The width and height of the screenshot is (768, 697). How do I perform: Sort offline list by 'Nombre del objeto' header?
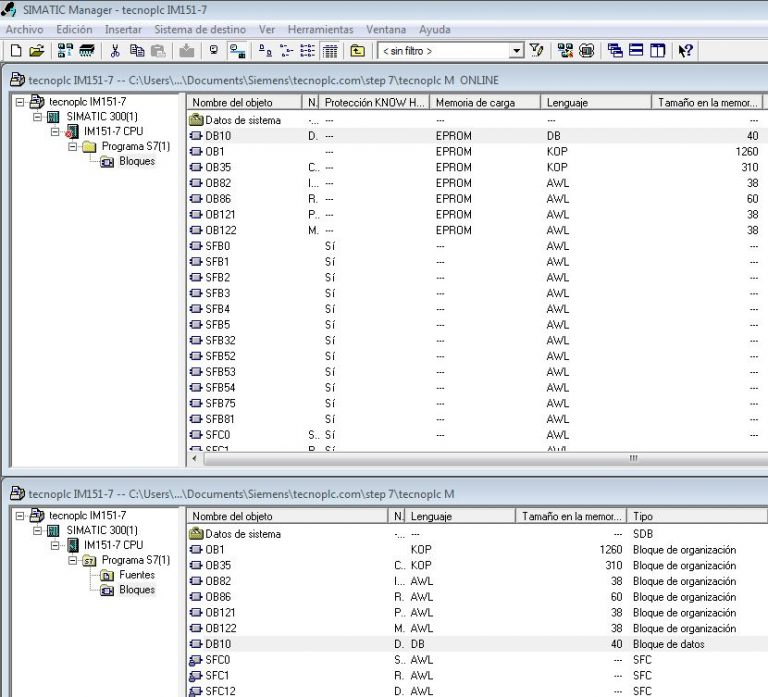click(x=288, y=516)
